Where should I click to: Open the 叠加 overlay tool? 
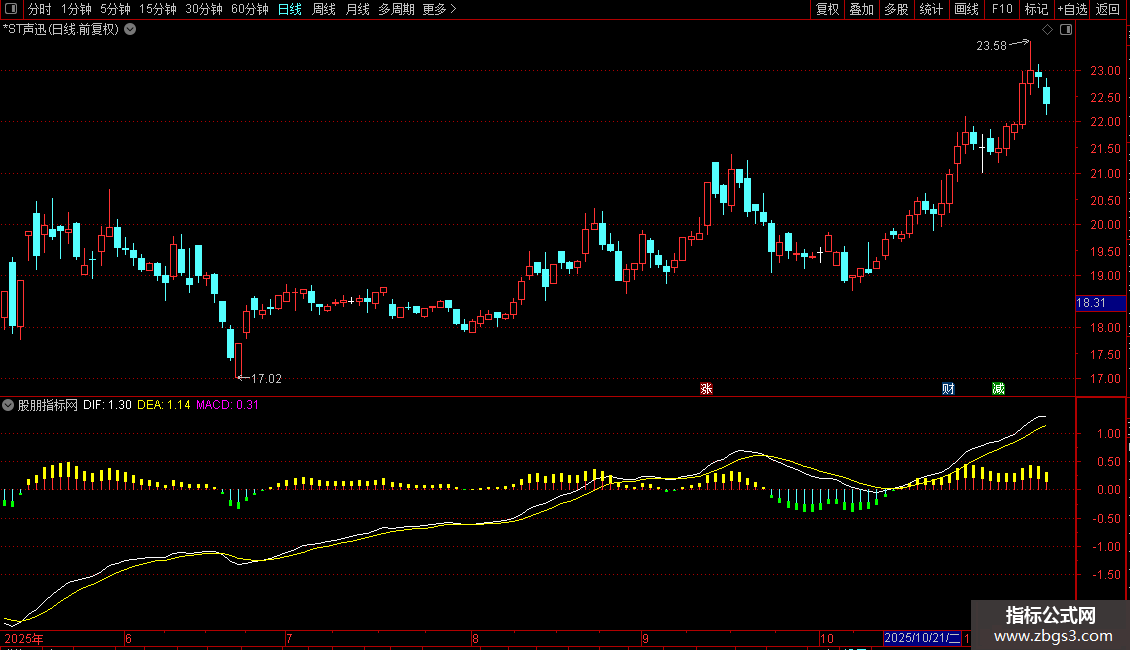pos(861,9)
